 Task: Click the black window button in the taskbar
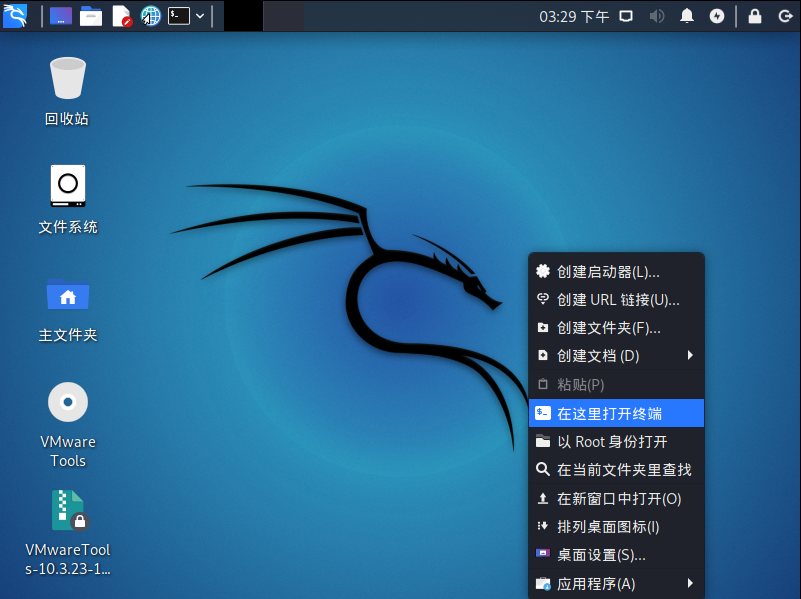pos(243,16)
